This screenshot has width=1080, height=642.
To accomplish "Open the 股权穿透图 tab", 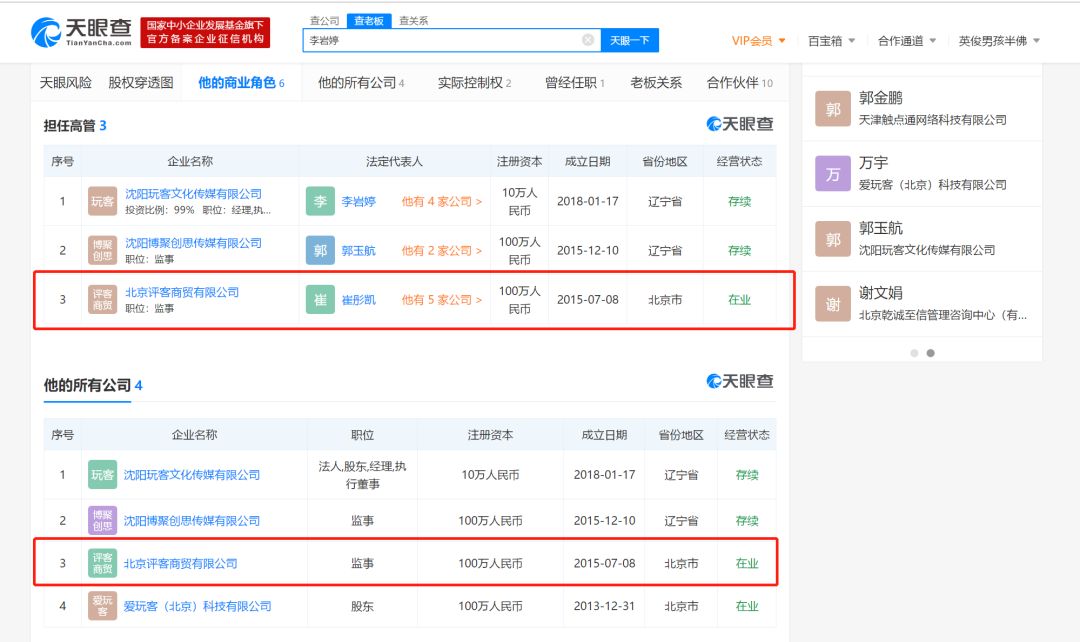I will click(141, 83).
